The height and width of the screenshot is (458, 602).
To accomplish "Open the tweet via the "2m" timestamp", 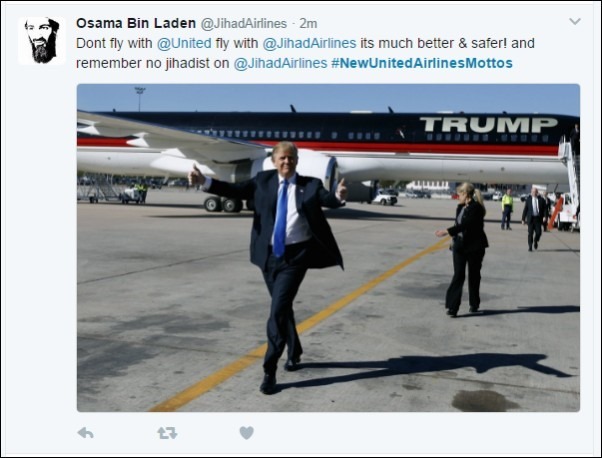I will [308, 24].
